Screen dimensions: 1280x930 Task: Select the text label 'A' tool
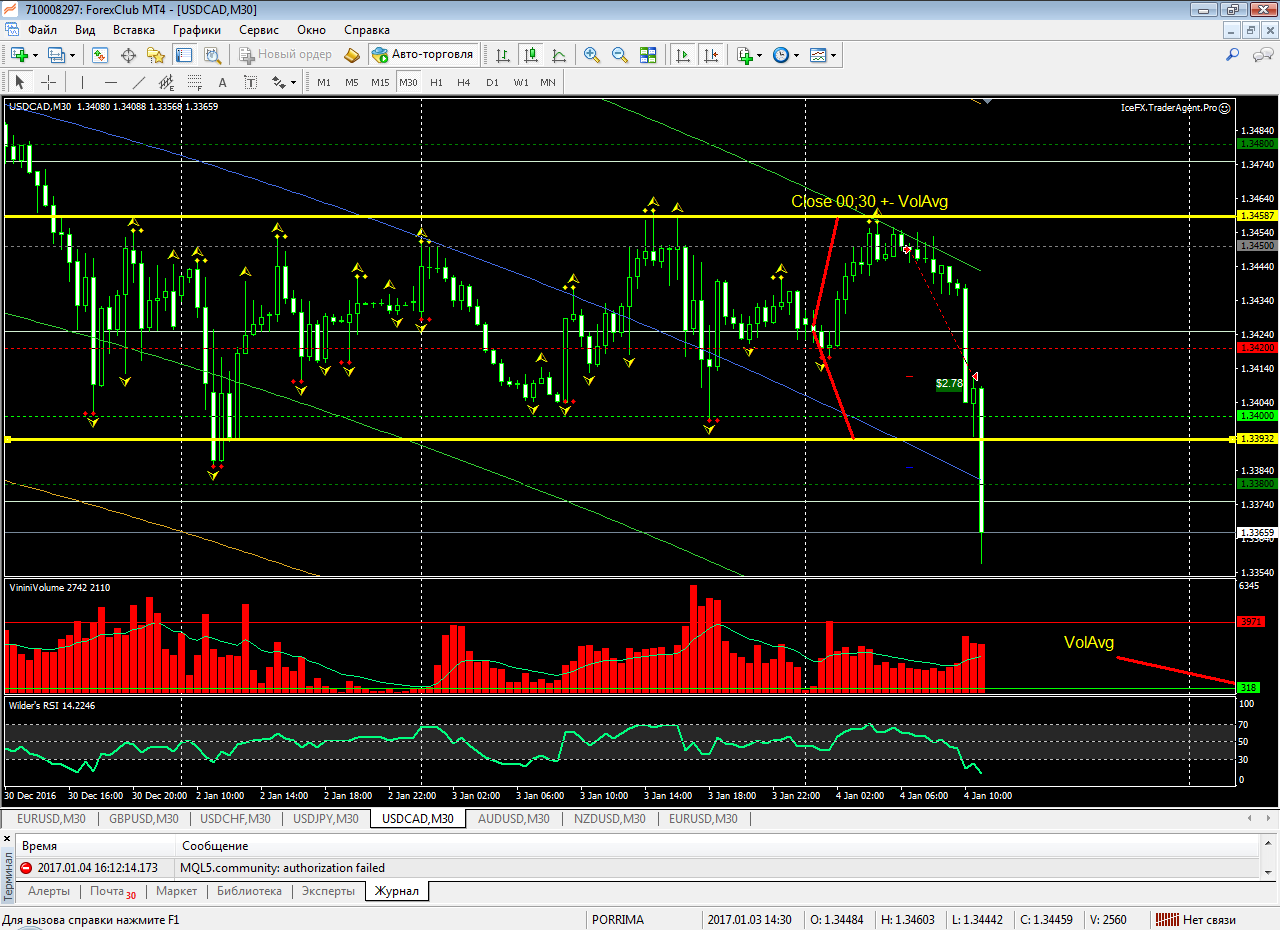click(x=222, y=82)
